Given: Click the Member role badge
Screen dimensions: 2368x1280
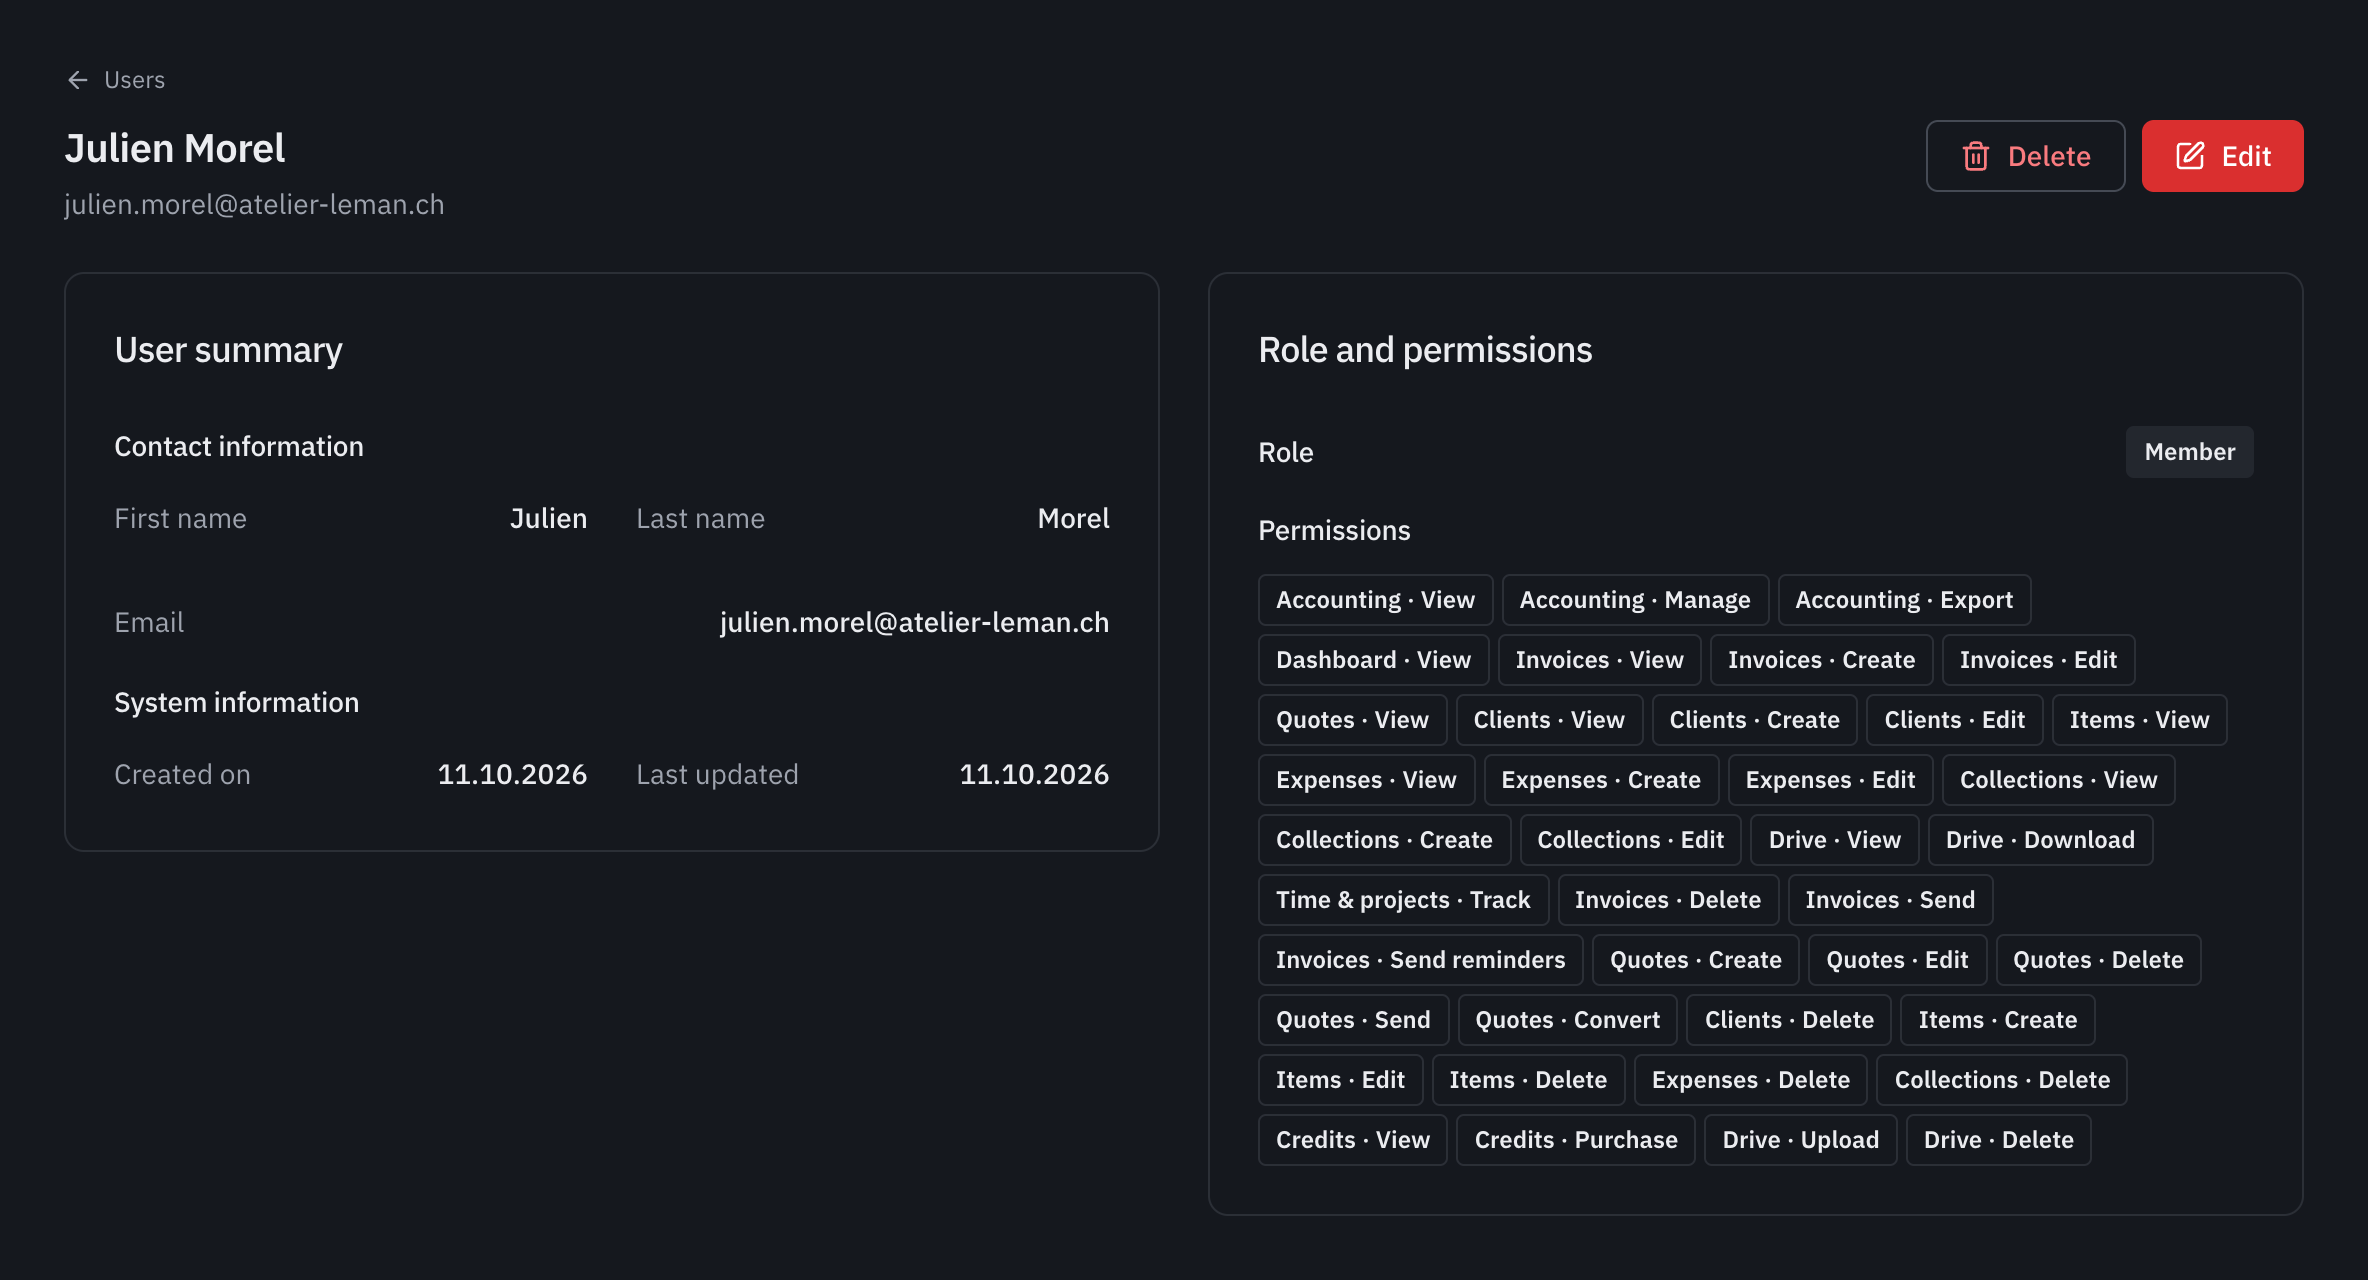Looking at the screenshot, I should 2189,452.
